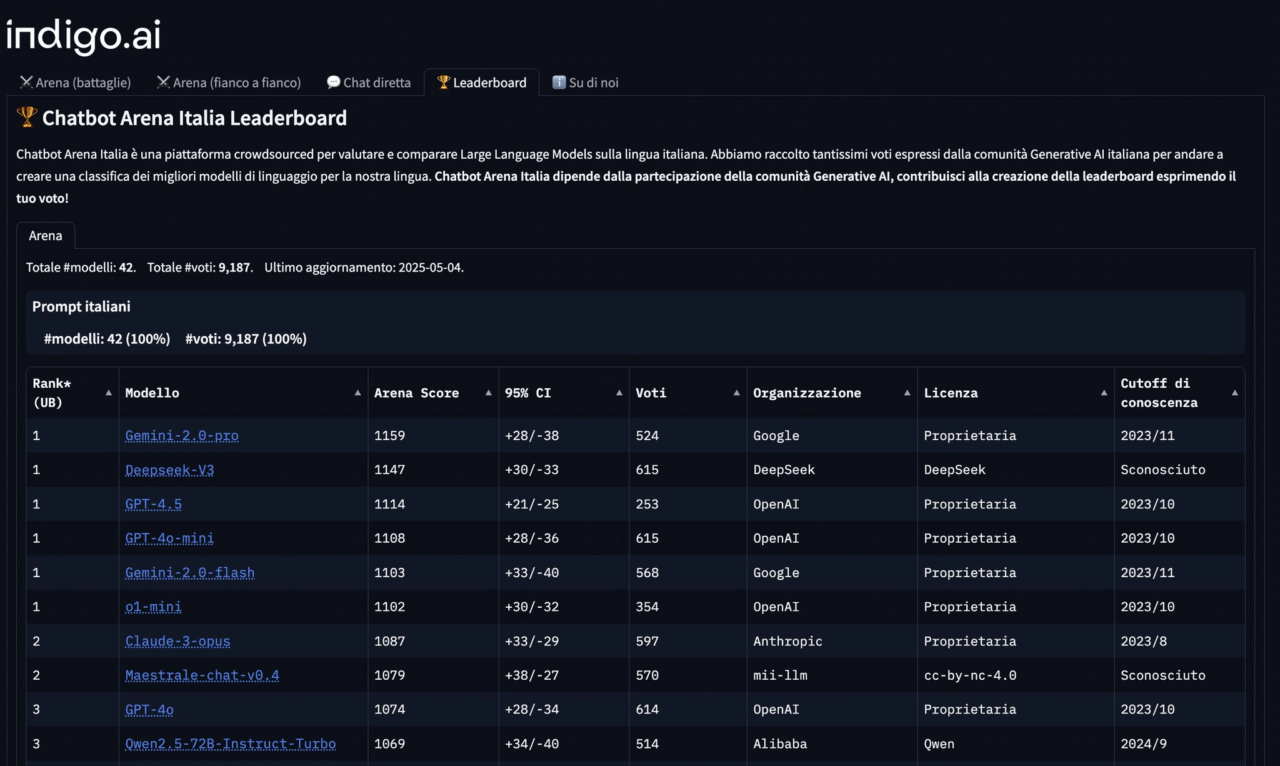Image resolution: width=1280 pixels, height=766 pixels.
Task: Select the Leaderboard tab
Action: tap(482, 82)
